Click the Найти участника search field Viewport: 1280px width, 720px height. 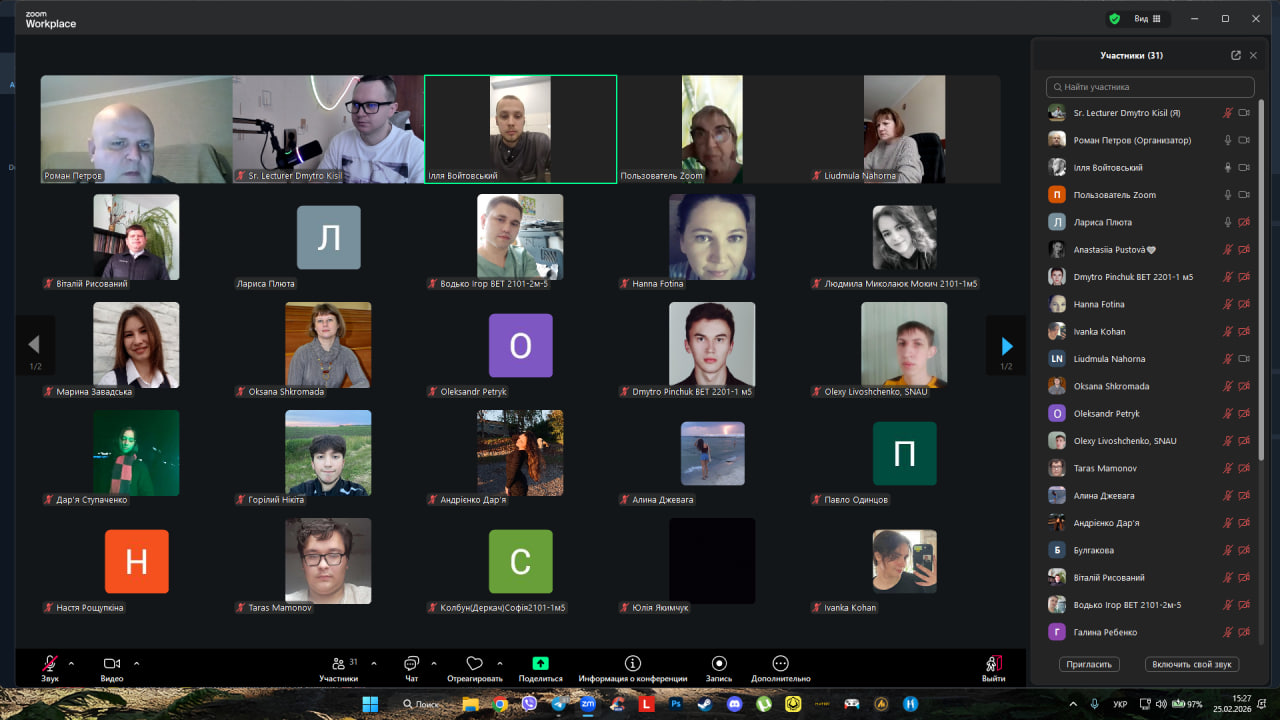[1150, 87]
